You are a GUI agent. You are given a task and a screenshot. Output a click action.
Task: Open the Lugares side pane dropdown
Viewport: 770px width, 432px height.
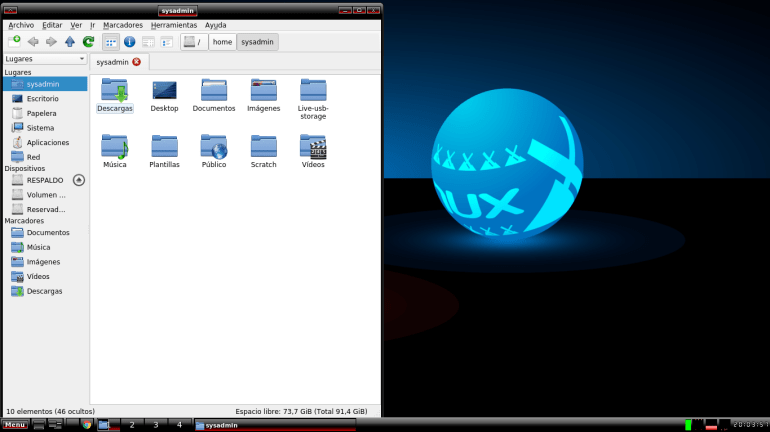pos(45,59)
